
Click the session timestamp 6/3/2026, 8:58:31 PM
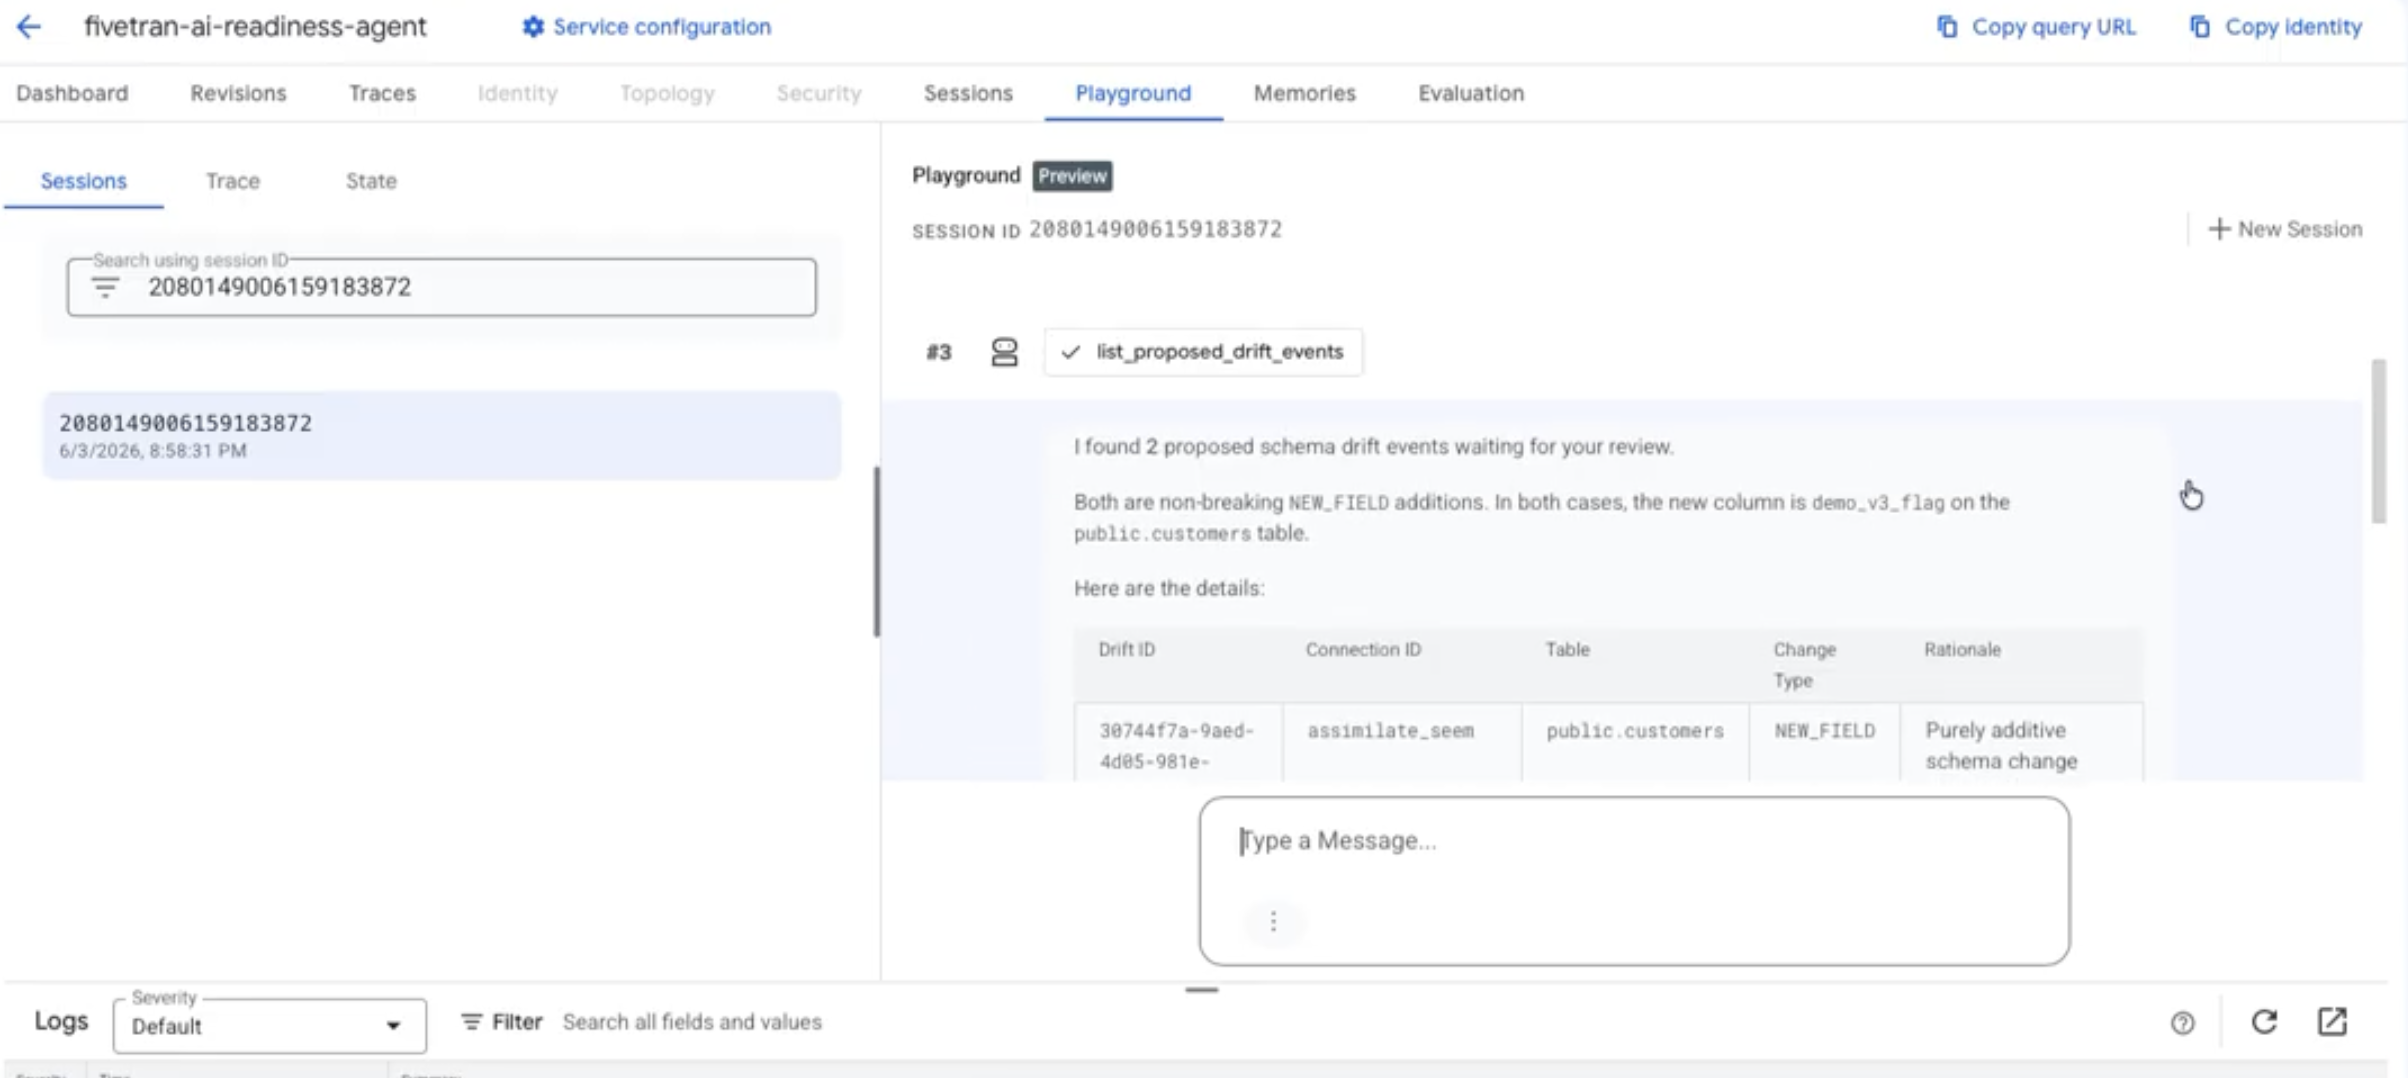coord(153,451)
